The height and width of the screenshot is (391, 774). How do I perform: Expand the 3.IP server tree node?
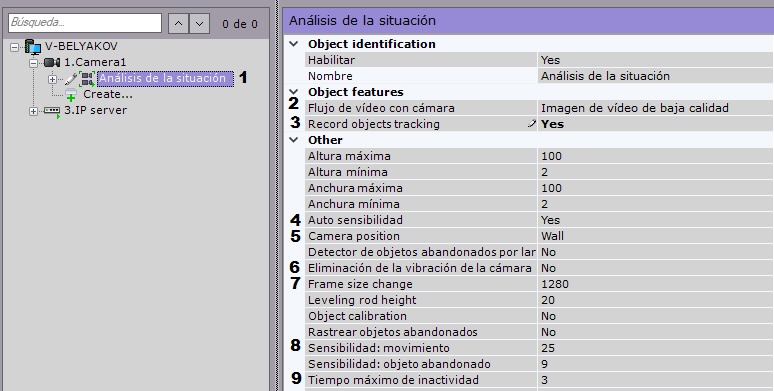tap(34, 111)
